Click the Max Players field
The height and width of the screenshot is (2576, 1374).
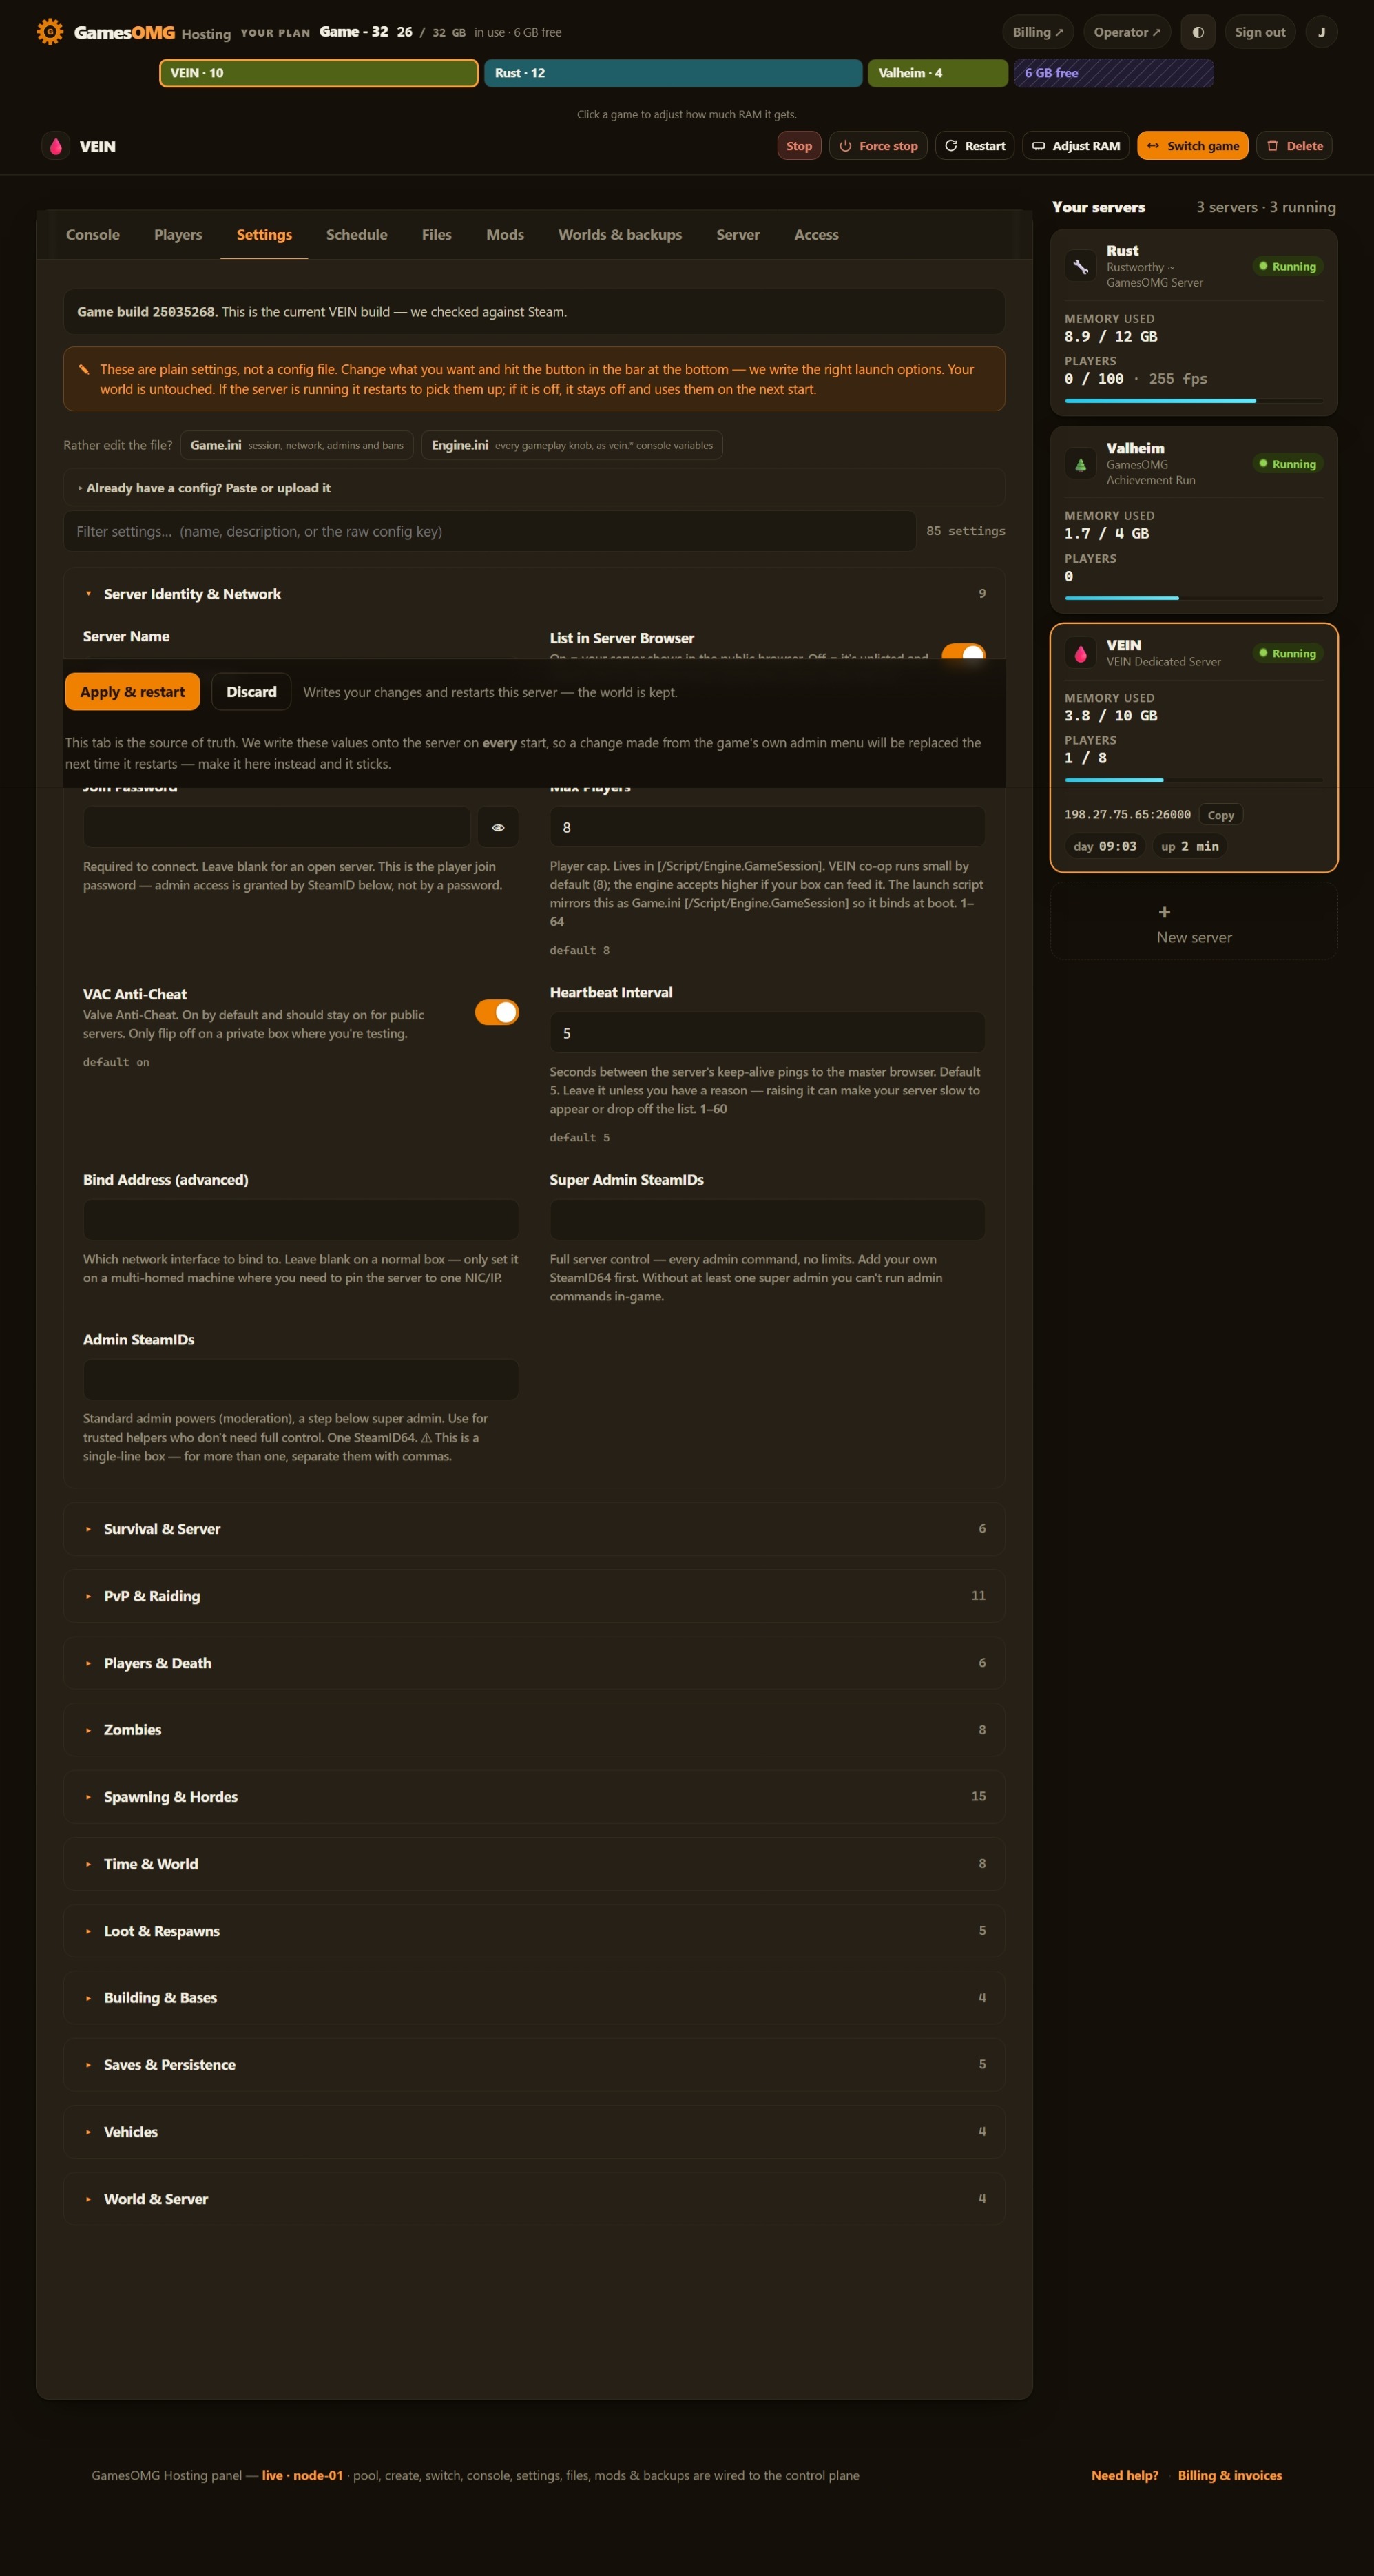[x=767, y=827]
